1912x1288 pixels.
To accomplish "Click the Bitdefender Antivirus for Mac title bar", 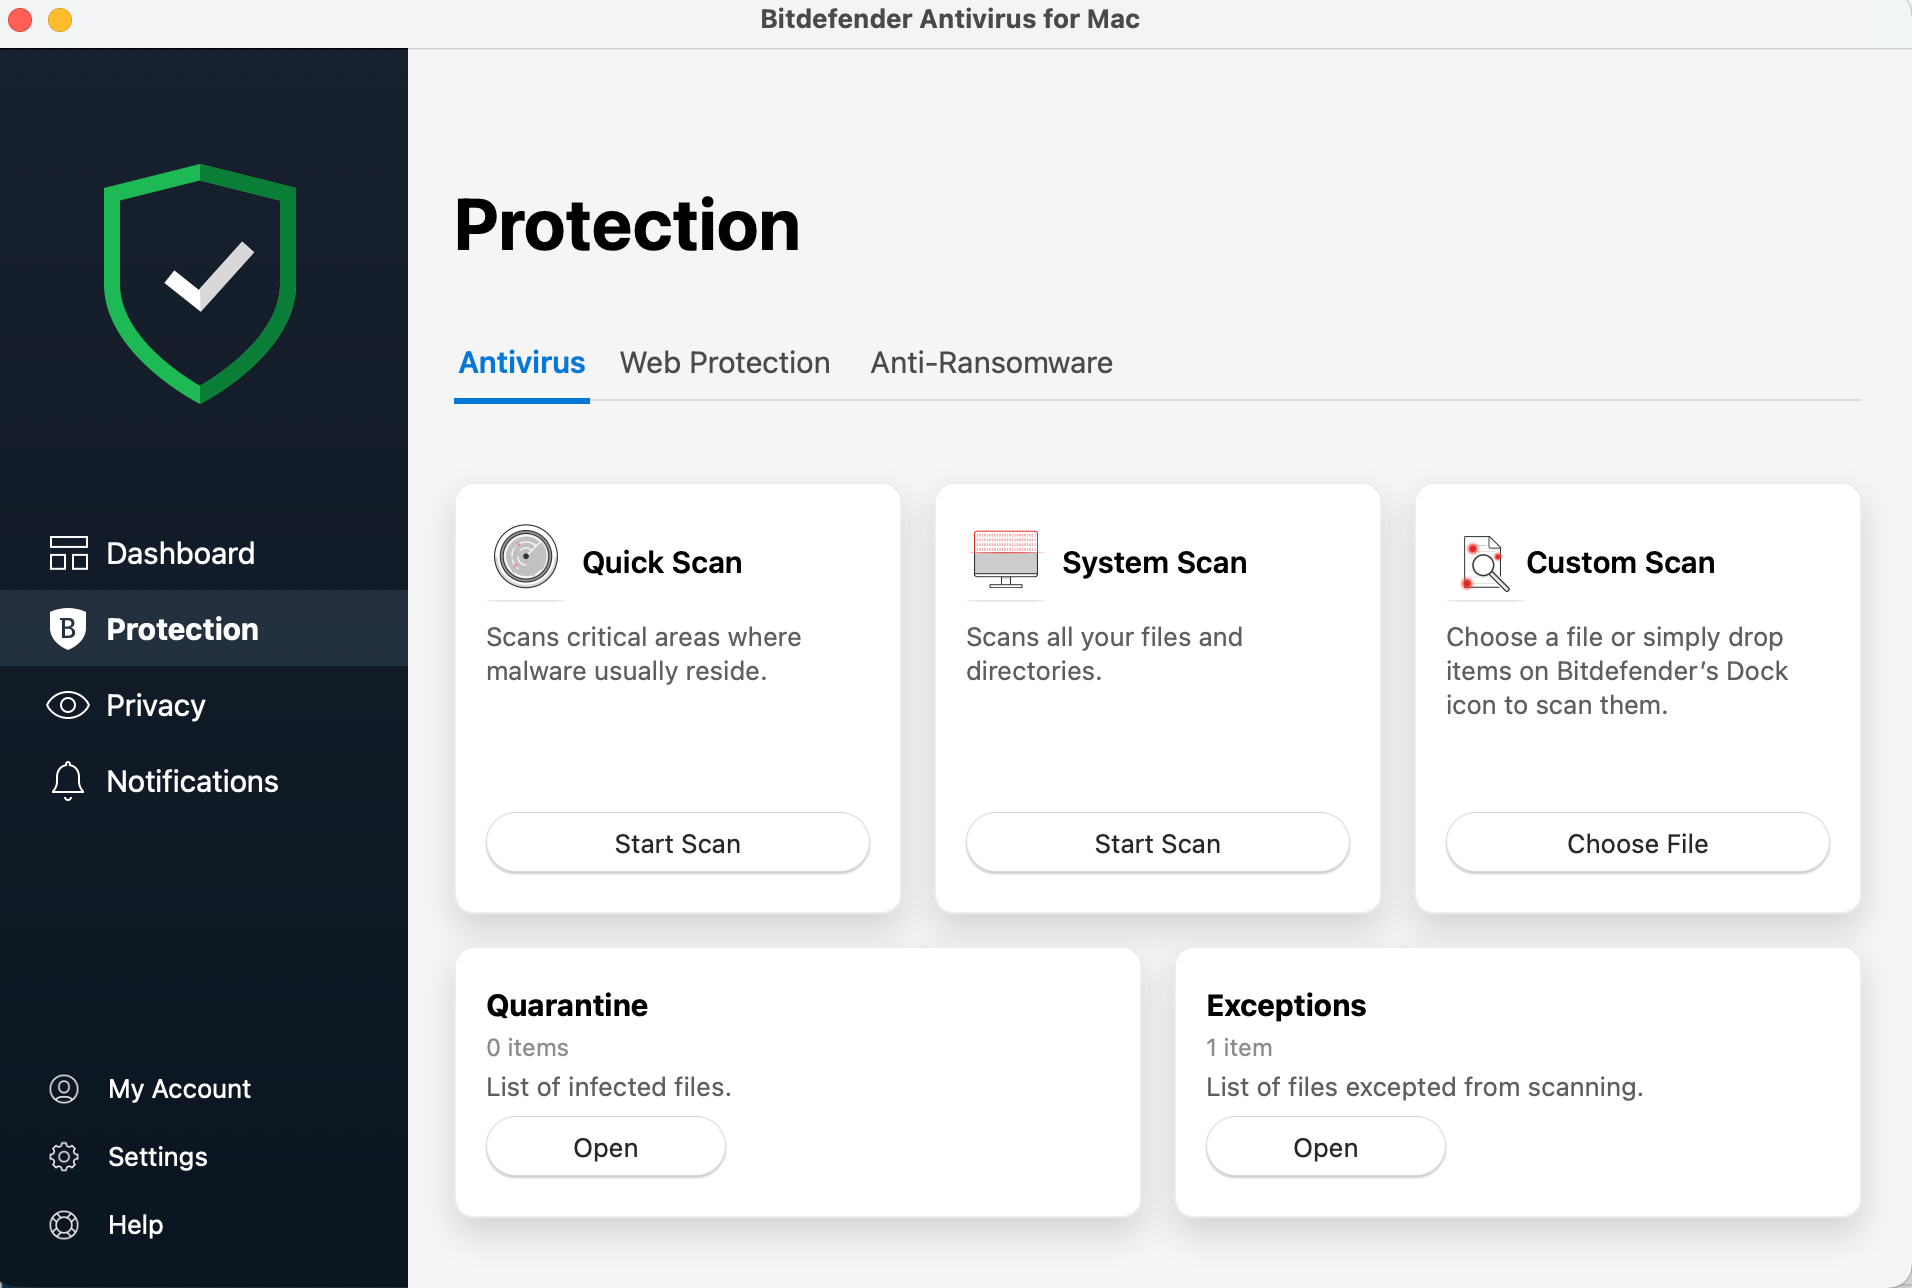I will (x=950, y=19).
